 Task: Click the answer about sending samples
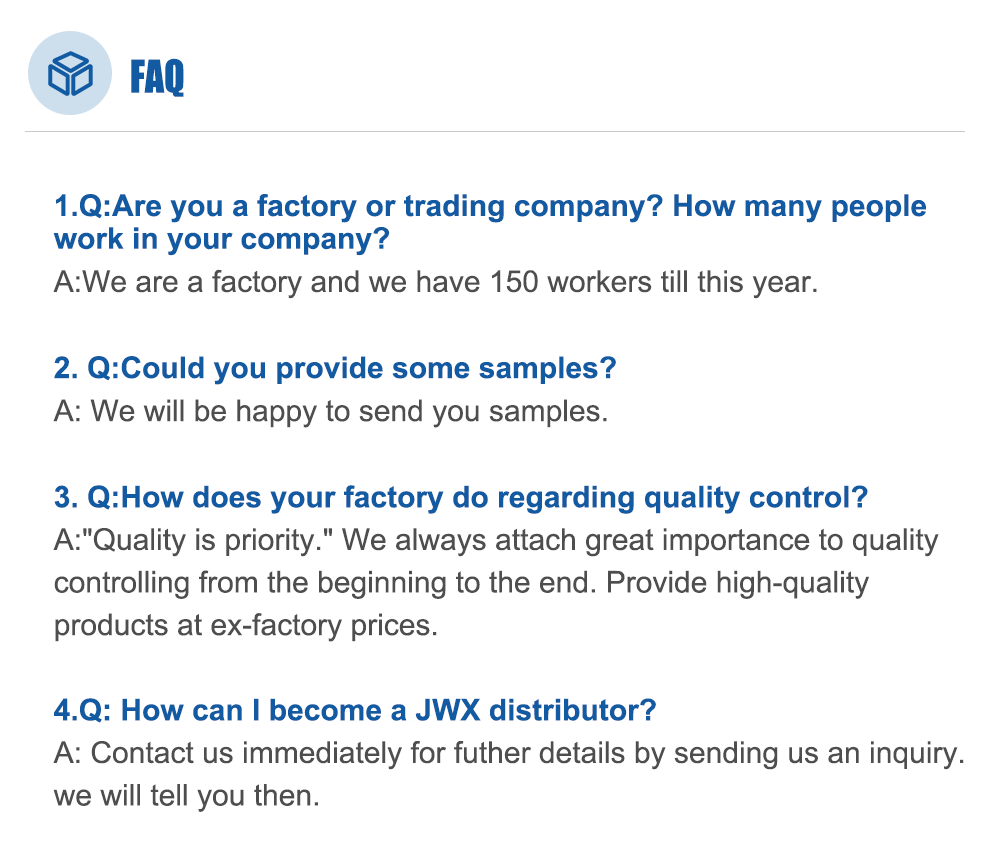point(330,411)
